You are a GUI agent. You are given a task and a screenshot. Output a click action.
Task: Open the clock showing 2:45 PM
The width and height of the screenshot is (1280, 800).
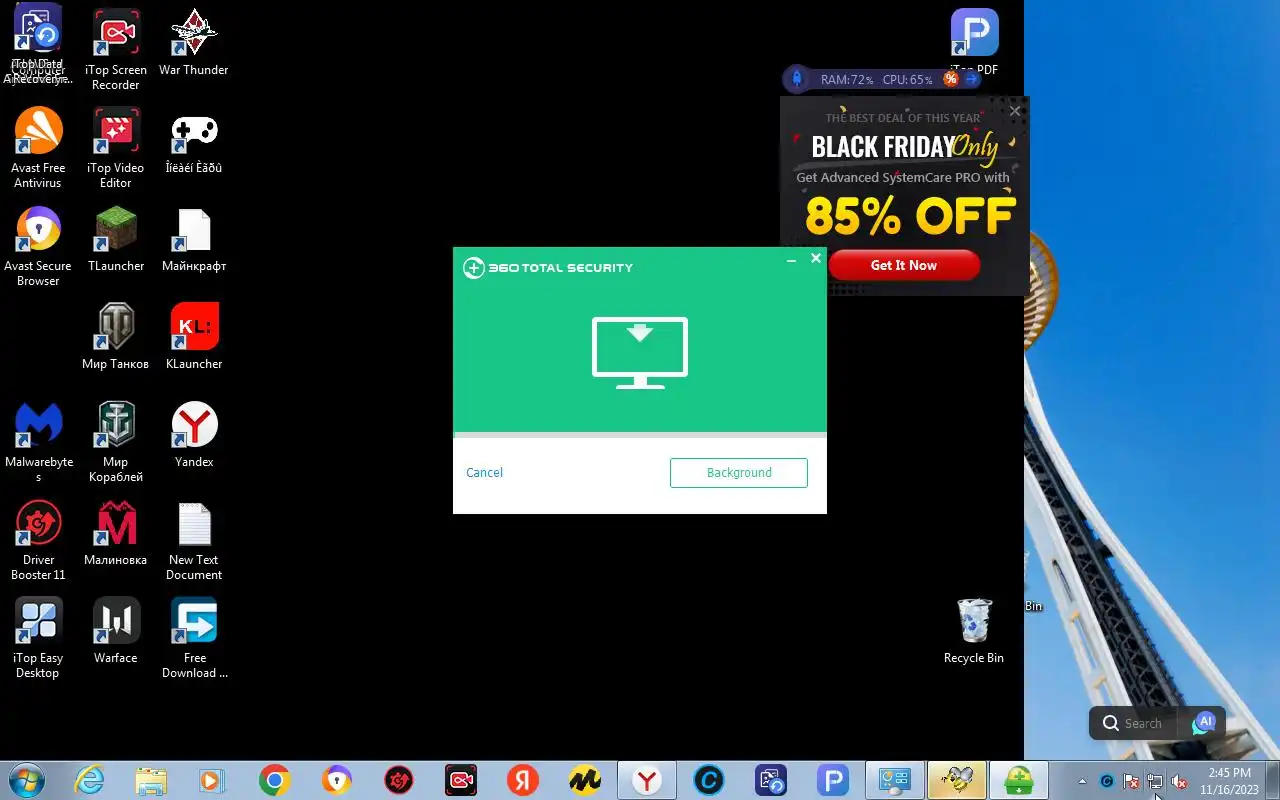[1229, 781]
